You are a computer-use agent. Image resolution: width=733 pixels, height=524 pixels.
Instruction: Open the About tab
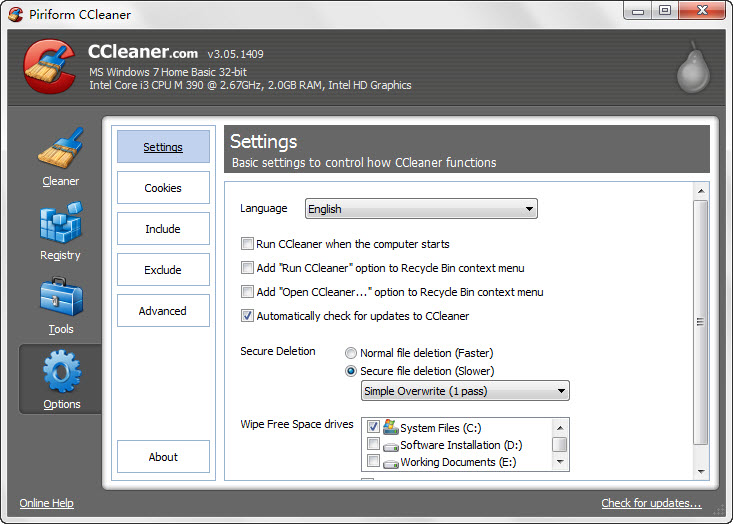pos(163,457)
